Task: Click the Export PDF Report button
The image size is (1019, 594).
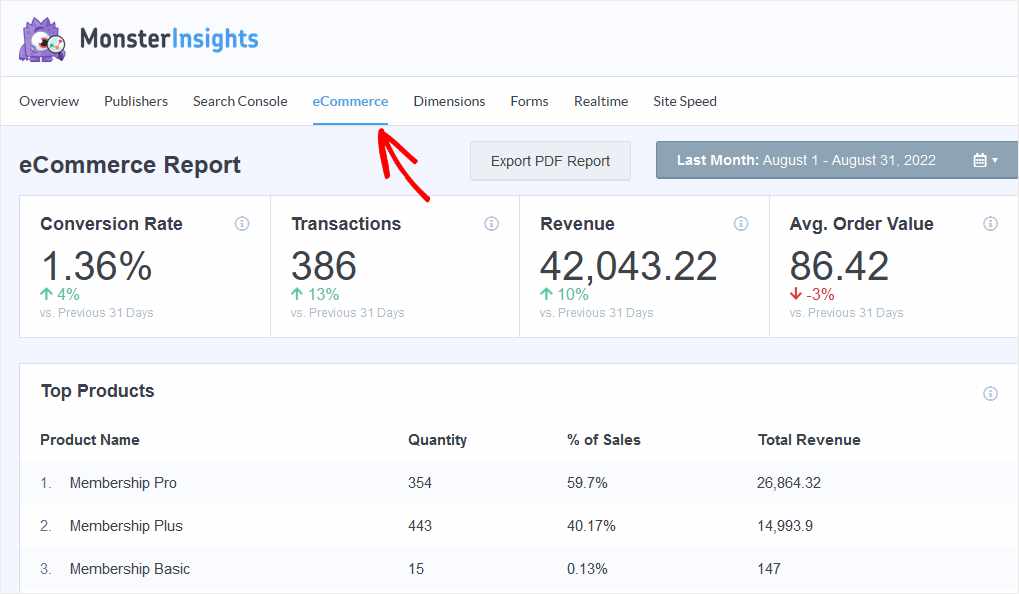Action: (549, 160)
